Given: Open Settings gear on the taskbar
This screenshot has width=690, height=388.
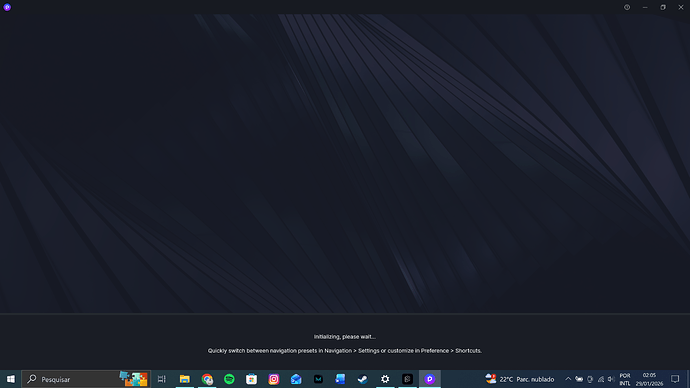Looking at the screenshot, I should (x=385, y=379).
